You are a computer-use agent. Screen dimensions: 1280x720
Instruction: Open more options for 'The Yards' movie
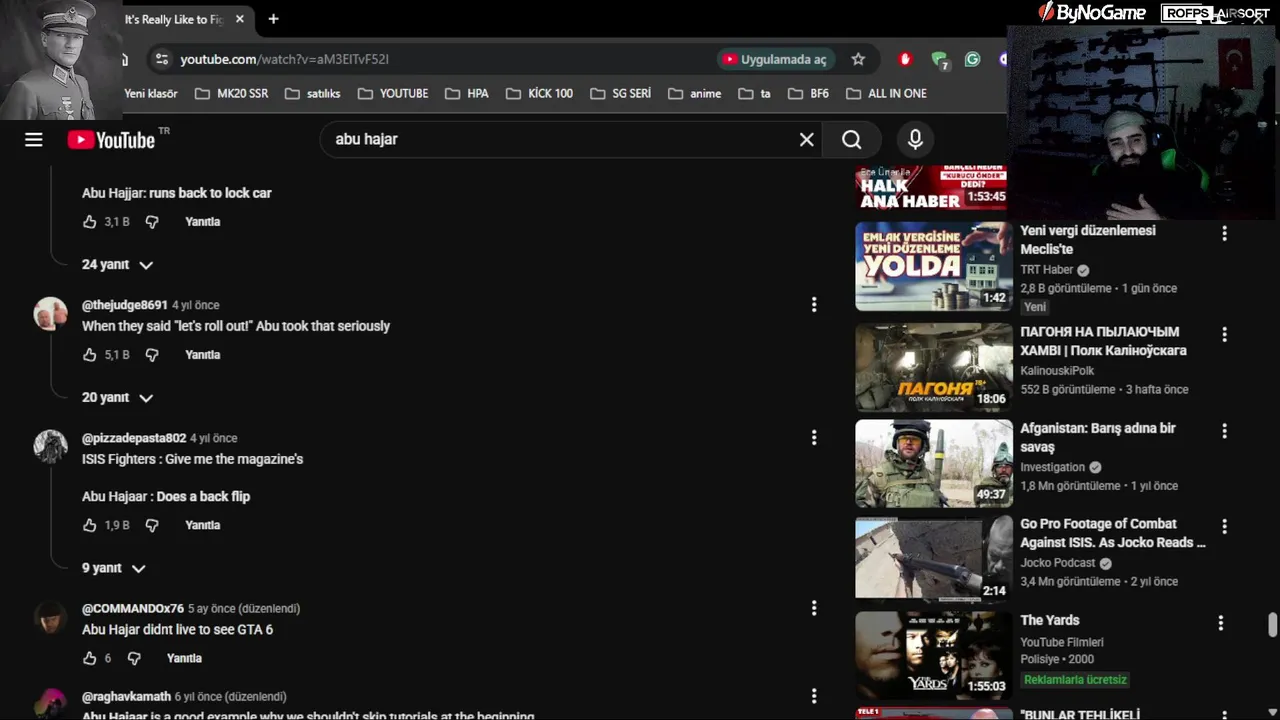pyautogui.click(x=1220, y=623)
